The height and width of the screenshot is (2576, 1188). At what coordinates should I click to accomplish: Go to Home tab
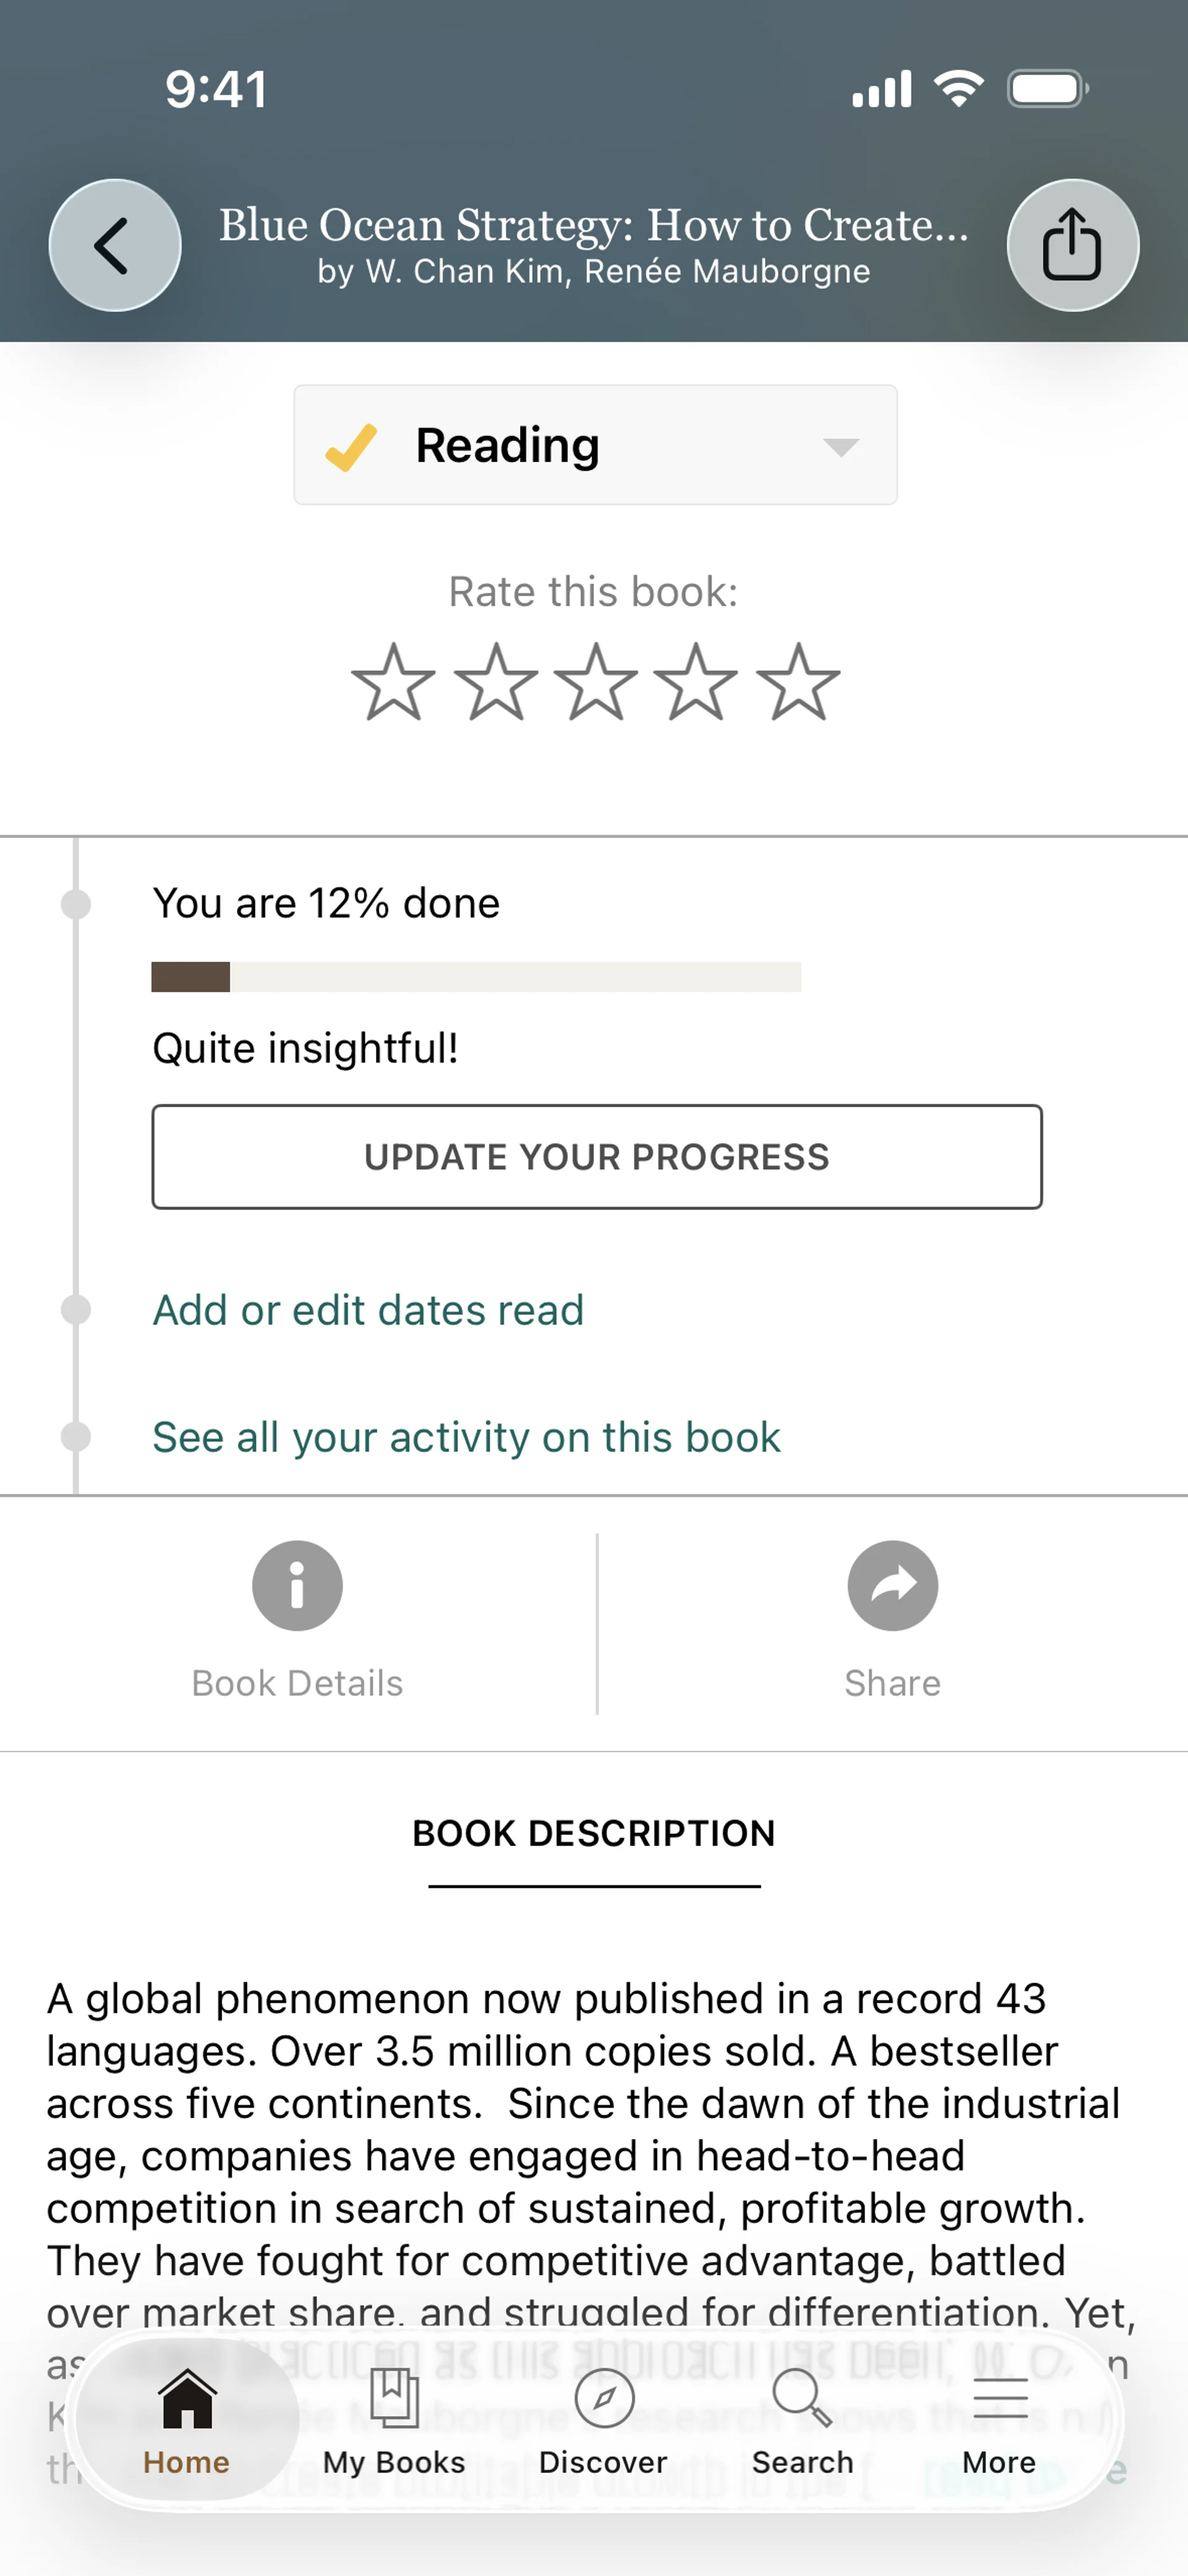(x=187, y=2420)
